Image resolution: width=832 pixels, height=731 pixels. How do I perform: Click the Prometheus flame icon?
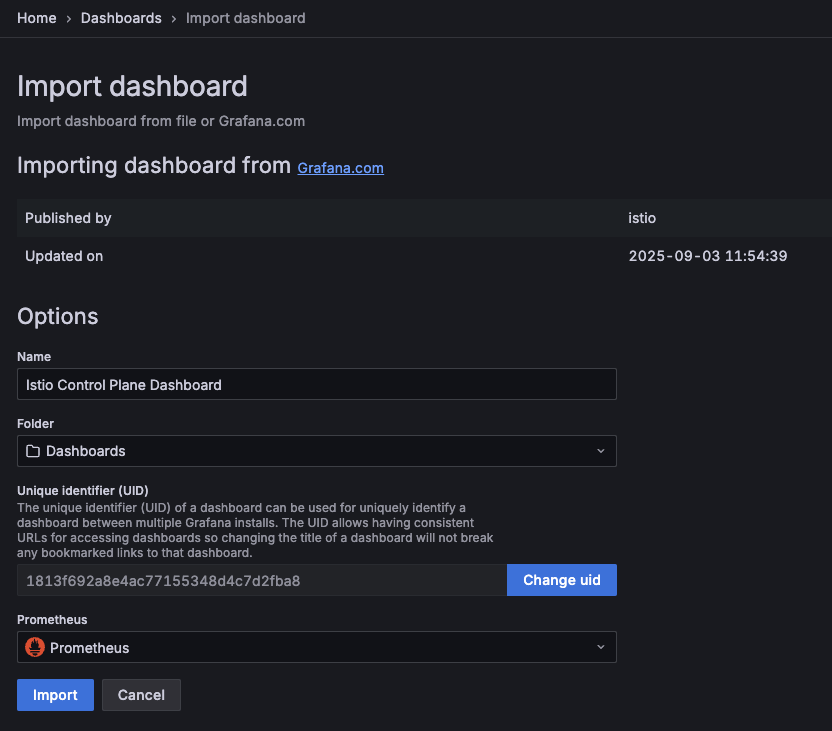tap(35, 647)
